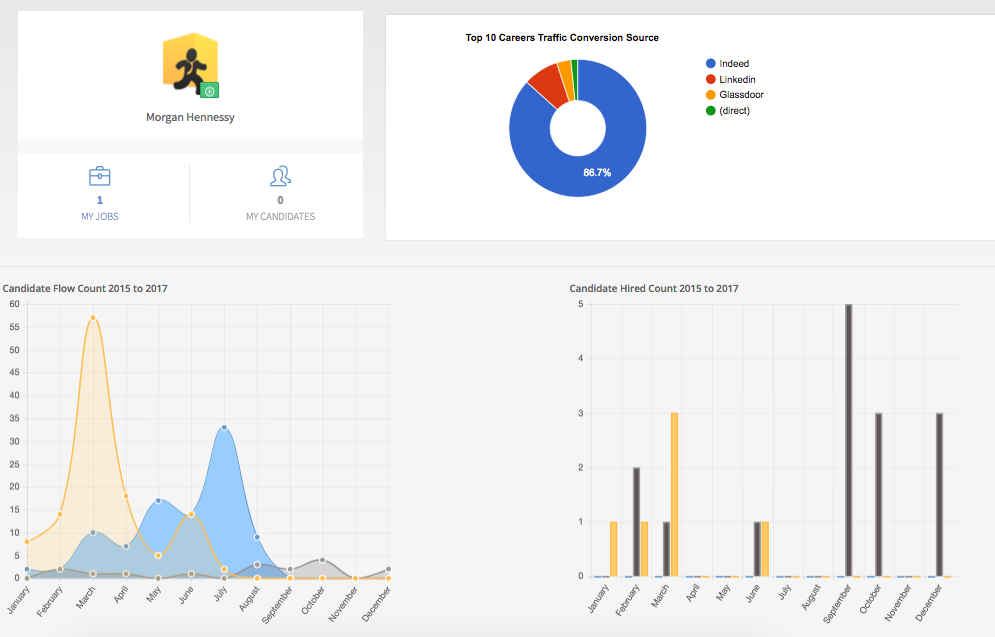Click the Morgan Hennessy name text
This screenshot has width=995, height=637.
pos(190,117)
